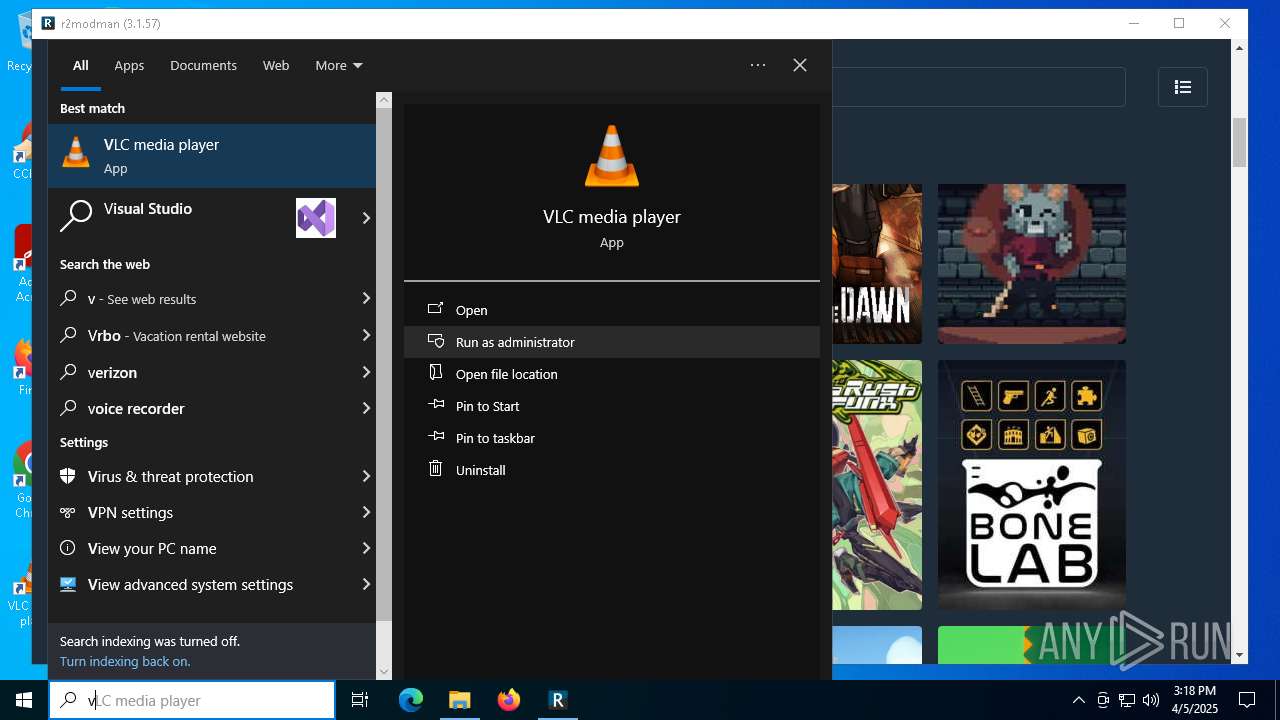Click the shield icon for Virus & threat protection
The width and height of the screenshot is (1280, 720).
coord(68,476)
